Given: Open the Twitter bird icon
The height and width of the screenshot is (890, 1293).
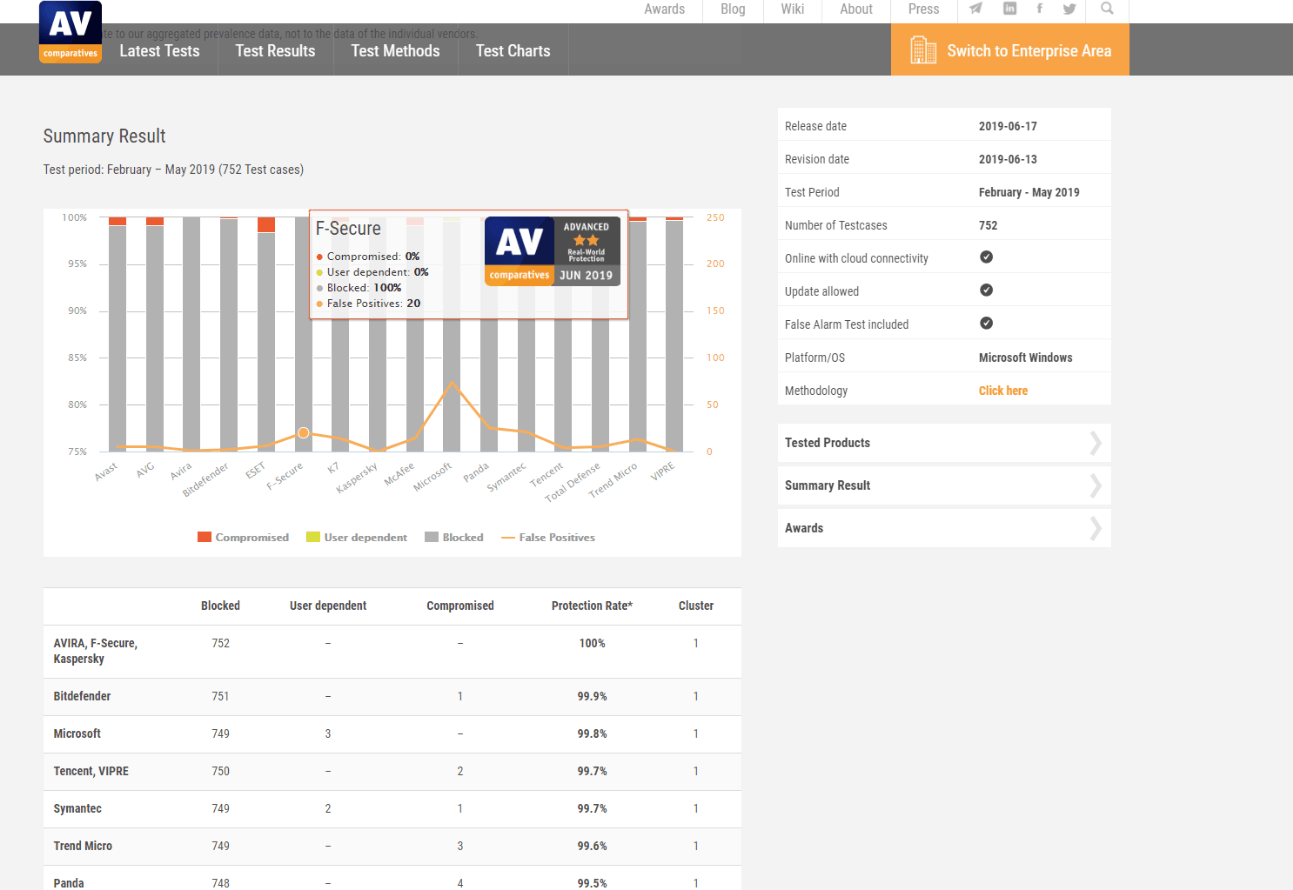Looking at the screenshot, I should pos(1069,9).
